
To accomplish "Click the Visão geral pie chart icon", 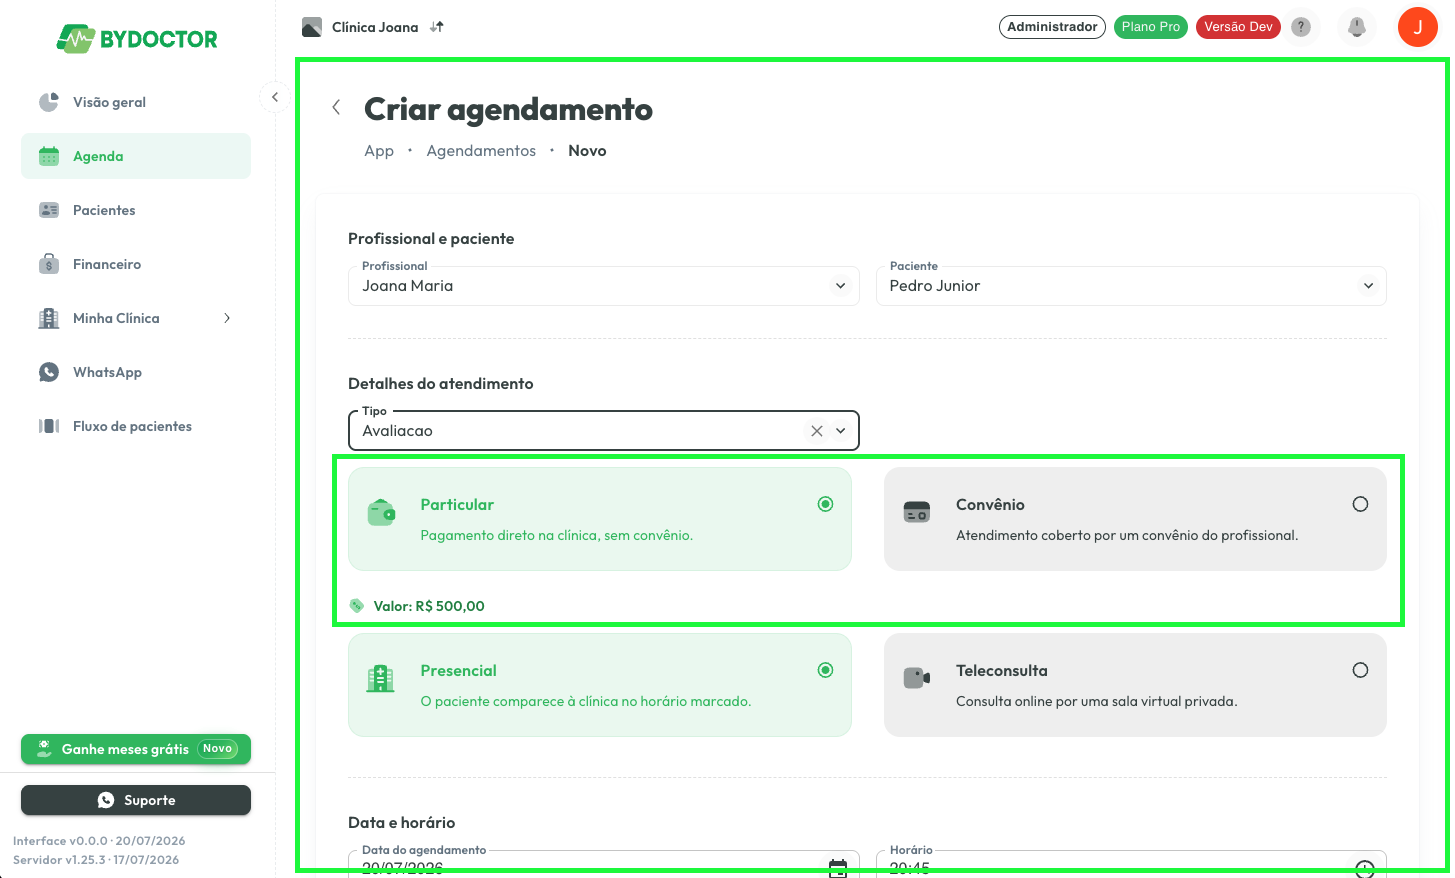I will [49, 102].
